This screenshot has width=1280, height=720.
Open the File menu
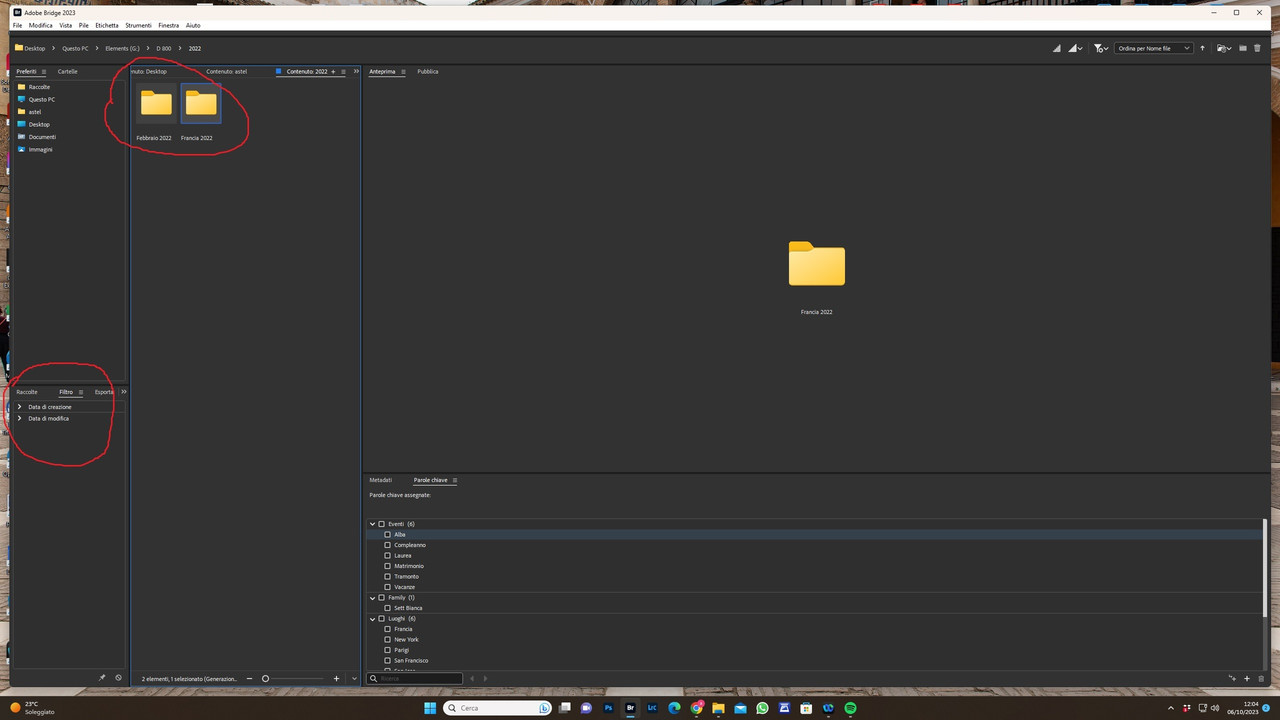17,25
